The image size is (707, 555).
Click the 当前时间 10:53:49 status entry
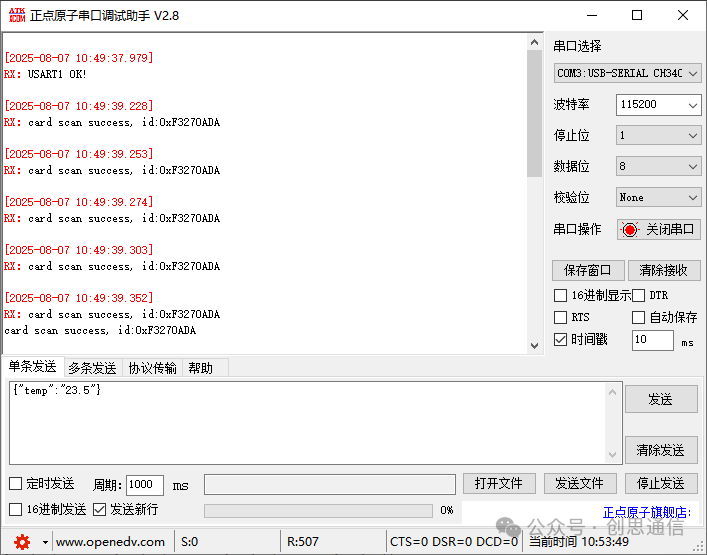point(579,542)
